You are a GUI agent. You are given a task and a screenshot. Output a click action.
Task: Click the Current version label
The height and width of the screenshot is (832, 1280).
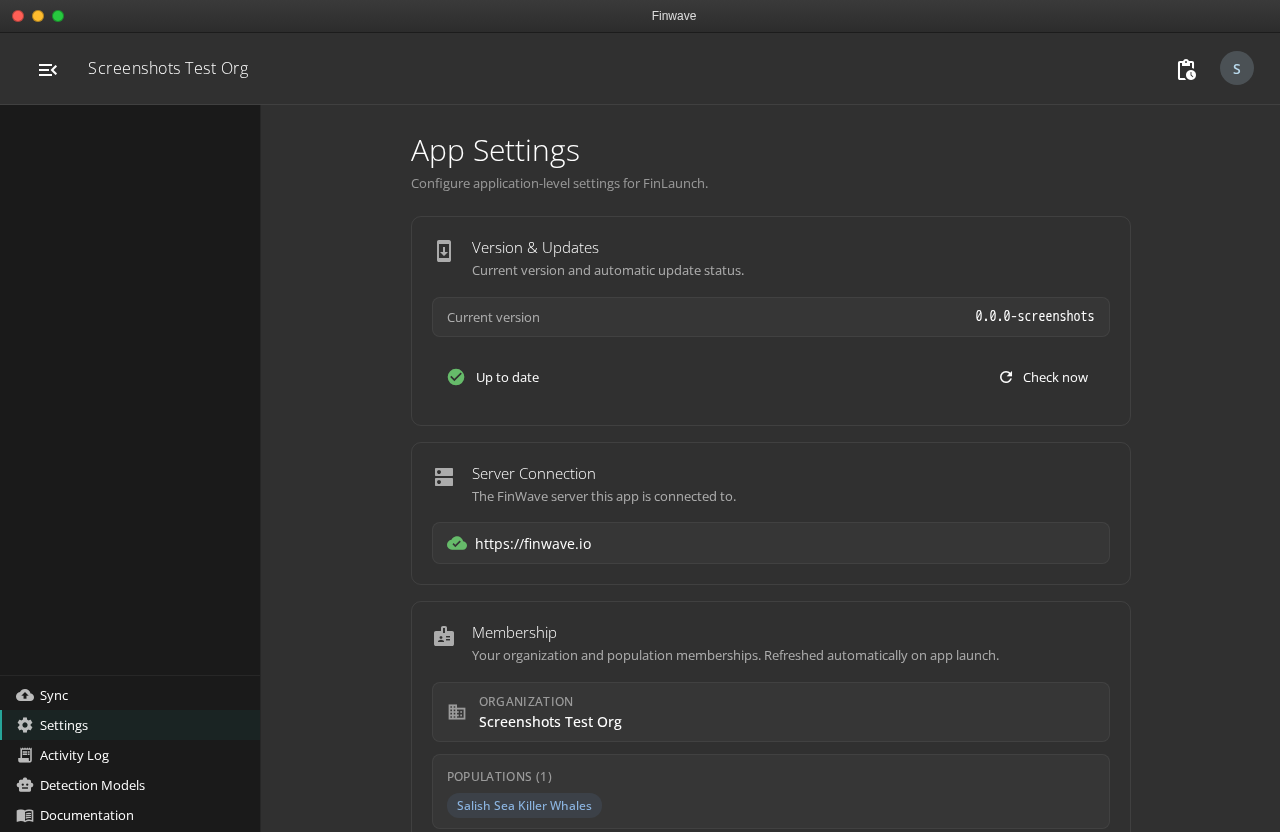click(x=493, y=317)
